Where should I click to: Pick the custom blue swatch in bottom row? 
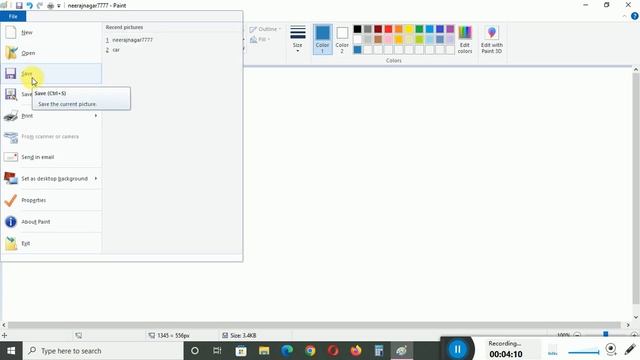click(357, 50)
